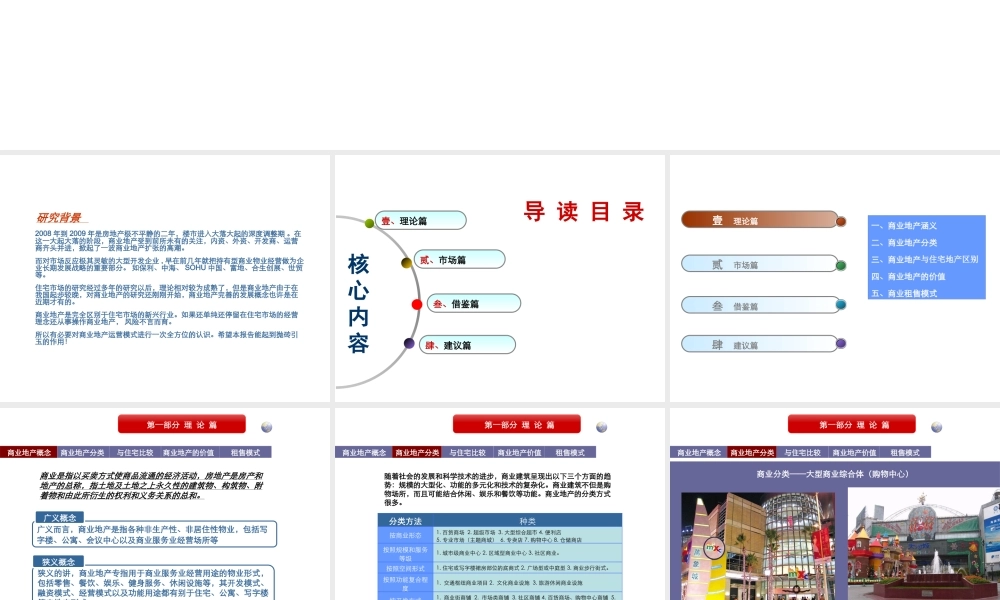Select the 商业地产分类 tab on the 广义概念 slide
This screenshot has height=600, width=1000.
tap(82, 452)
